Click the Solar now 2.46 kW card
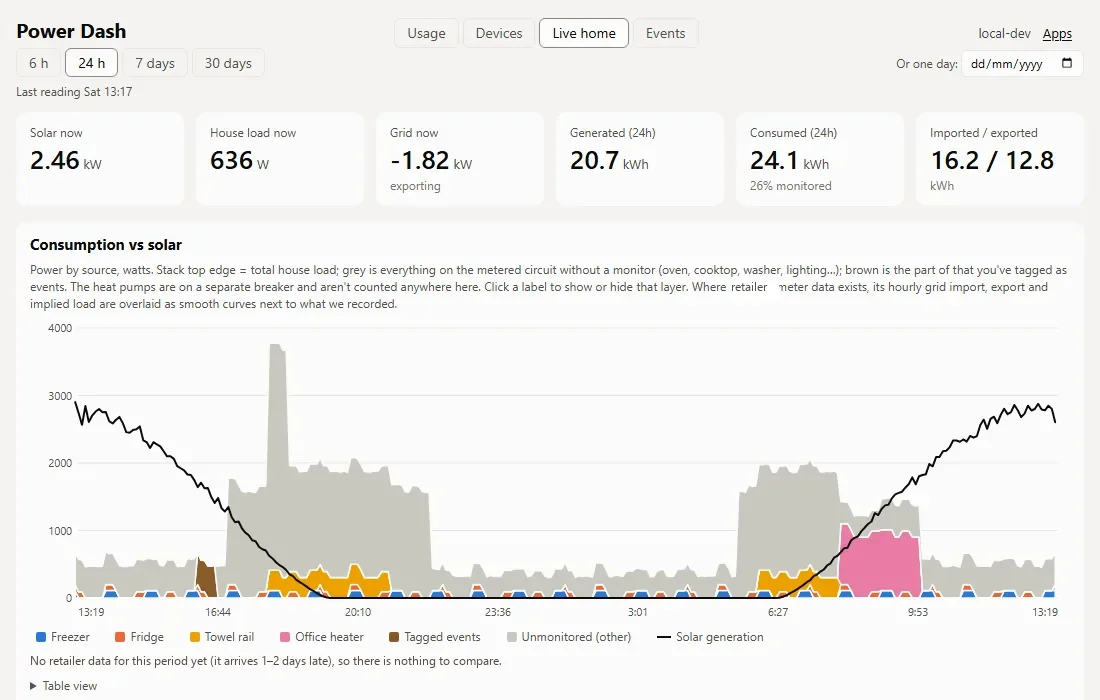 click(100, 159)
